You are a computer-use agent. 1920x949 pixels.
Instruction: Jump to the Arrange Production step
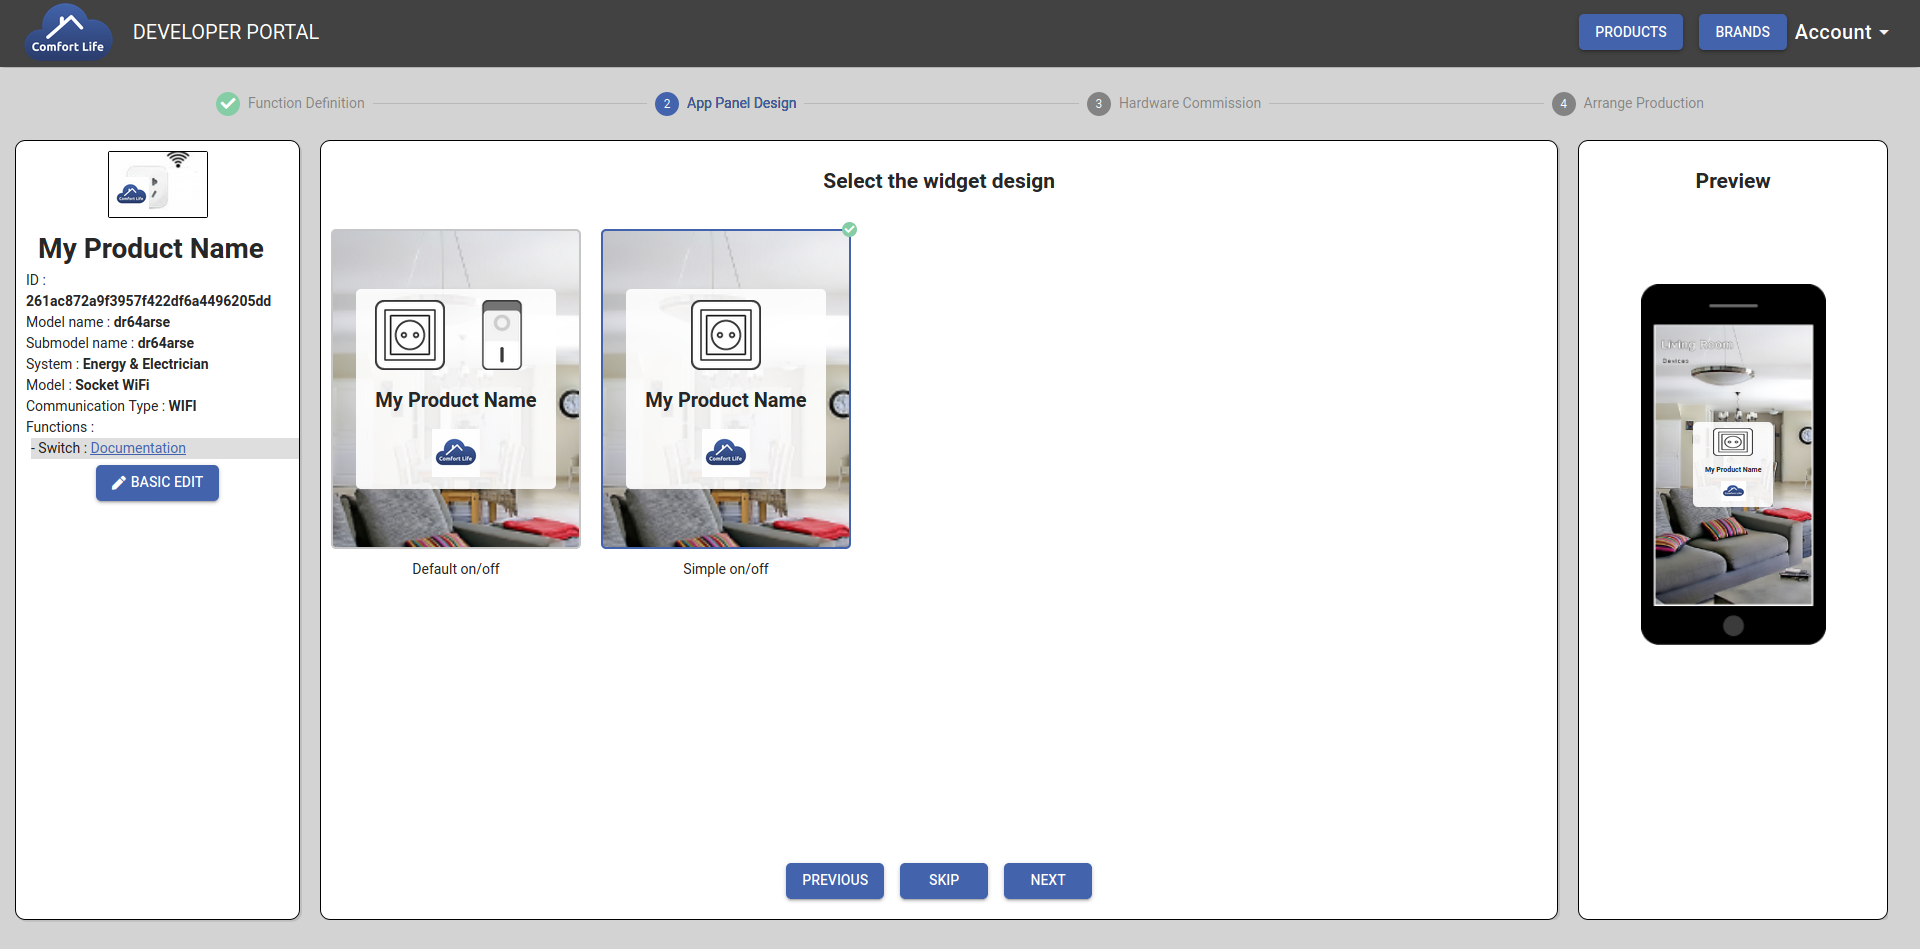pos(1642,103)
